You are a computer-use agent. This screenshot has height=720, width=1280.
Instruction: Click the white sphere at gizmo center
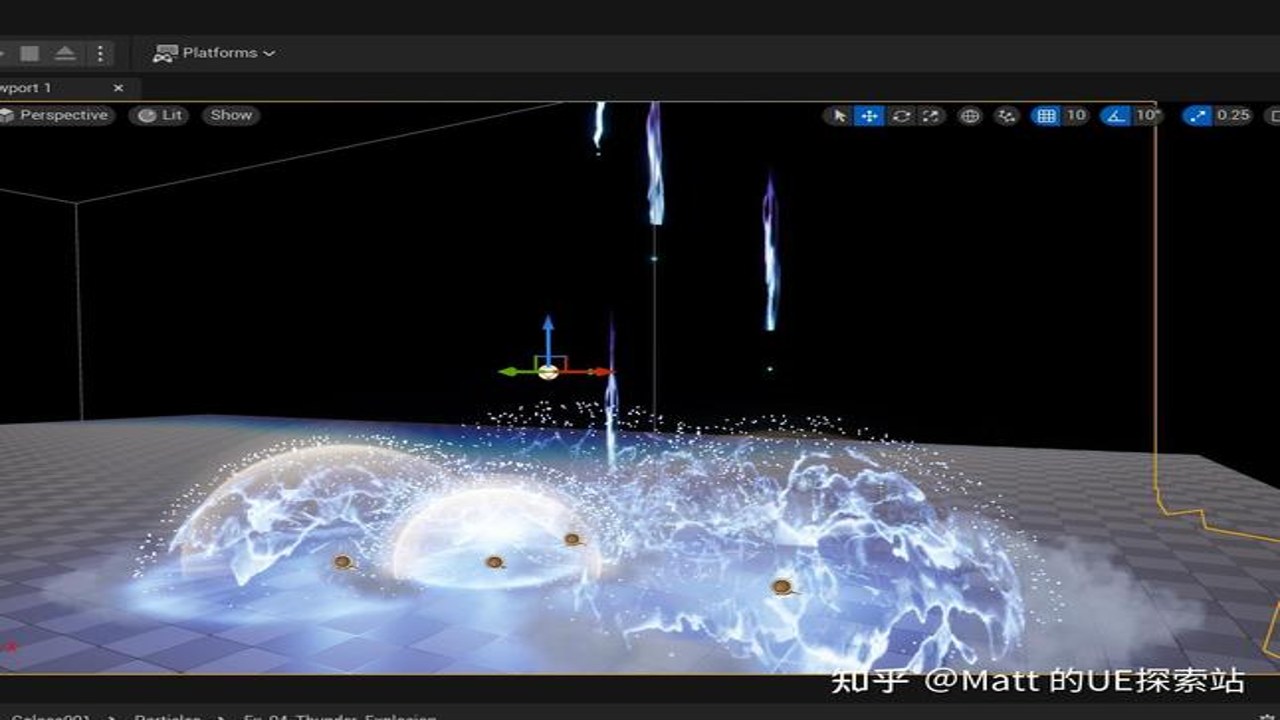click(x=548, y=372)
